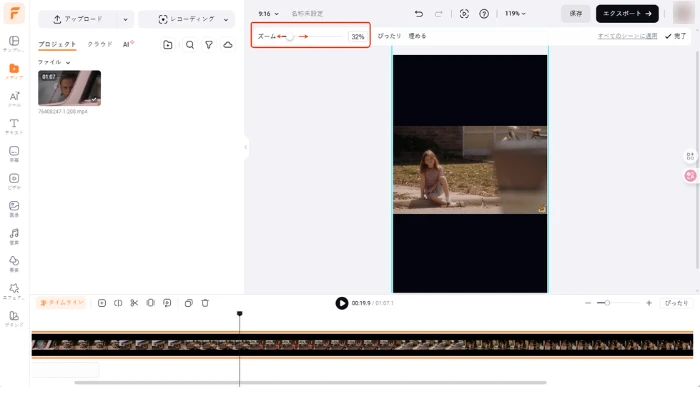The image size is (700, 400).
Task: Switch to the クラウド tab
Action: [x=100, y=45]
